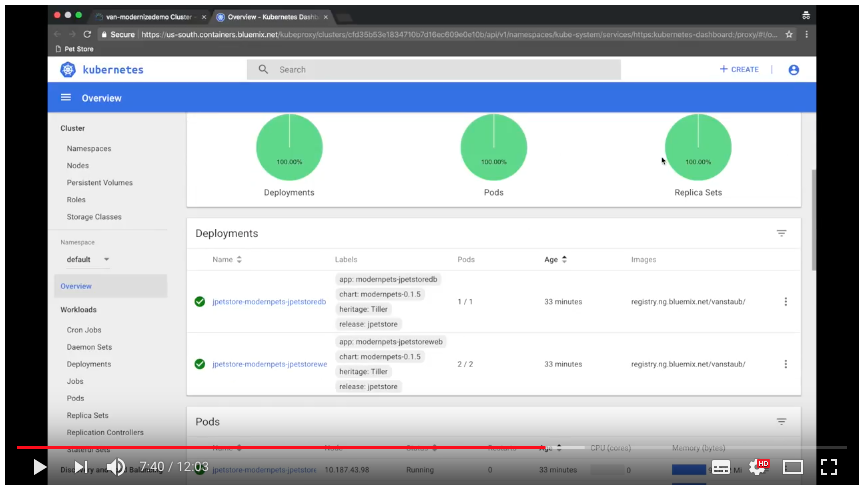Open Daemon Sets in sidebar
This screenshot has height=490, width=865.
pyautogui.click(x=89, y=347)
